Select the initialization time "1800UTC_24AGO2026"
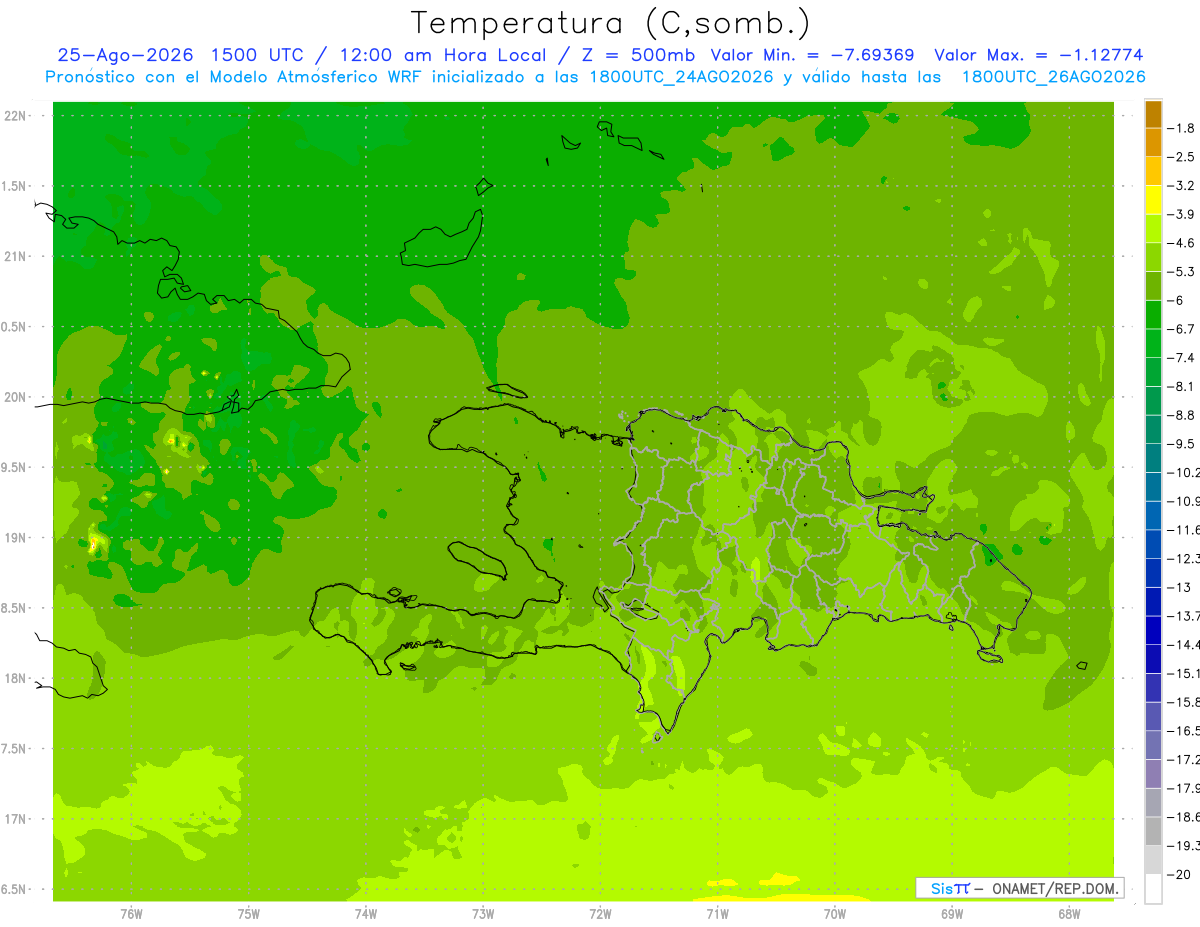The image size is (1200, 927). 678,77
